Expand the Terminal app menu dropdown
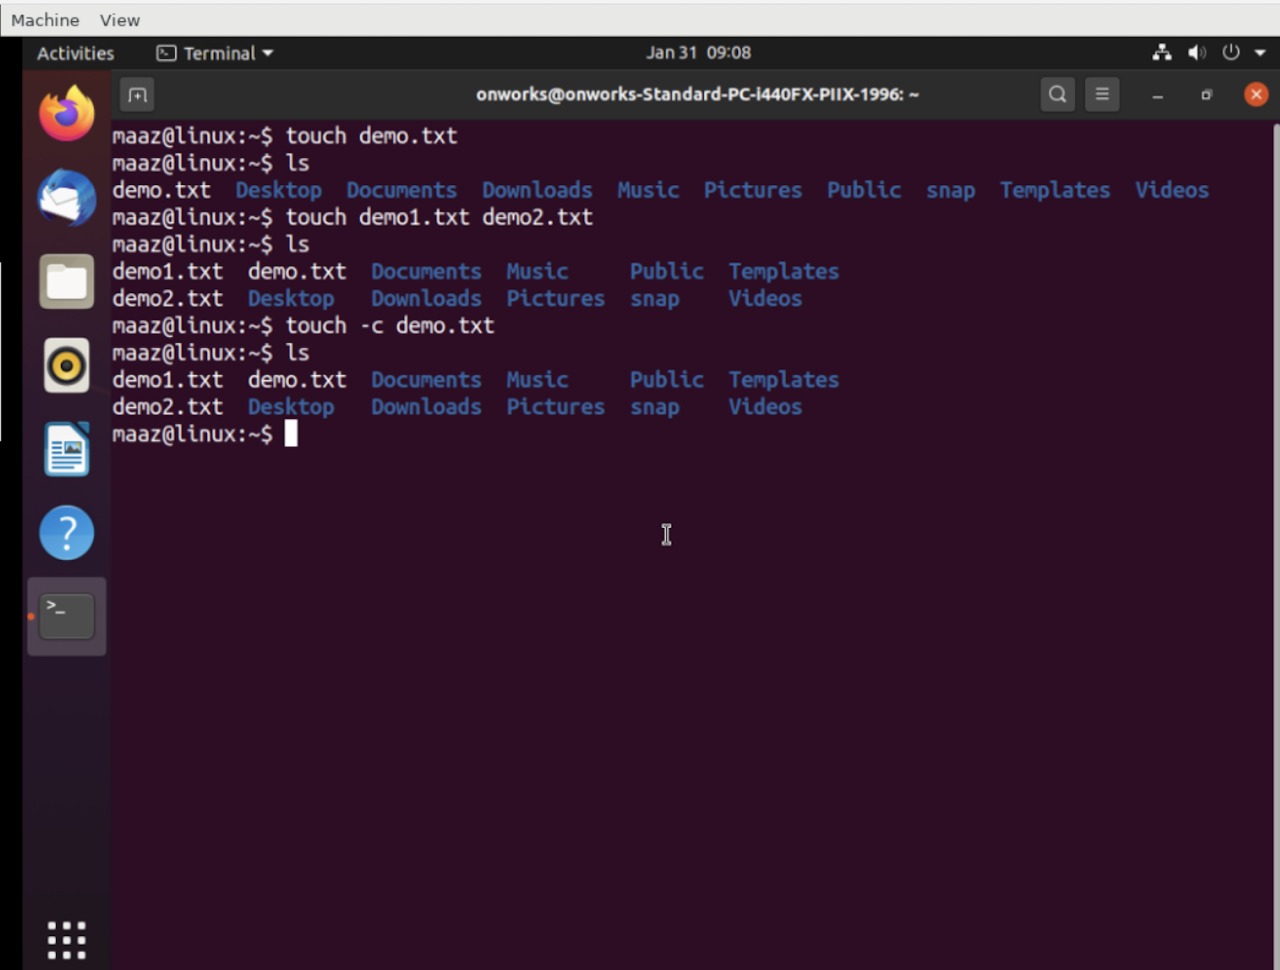The width and height of the screenshot is (1280, 970). click(x=215, y=53)
